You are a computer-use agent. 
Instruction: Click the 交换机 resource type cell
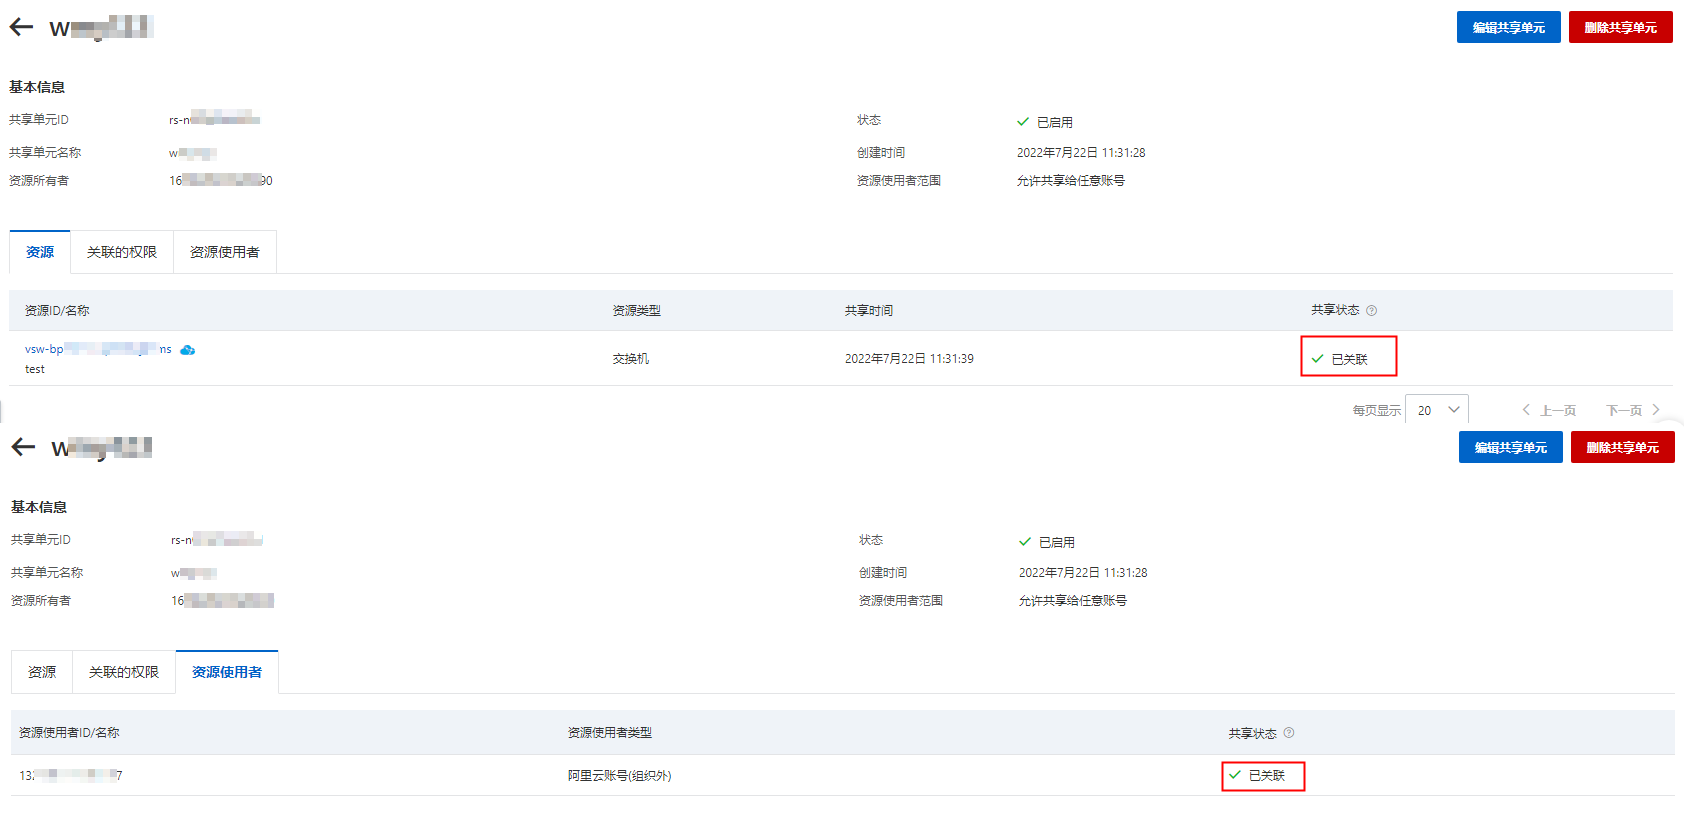[x=631, y=359]
